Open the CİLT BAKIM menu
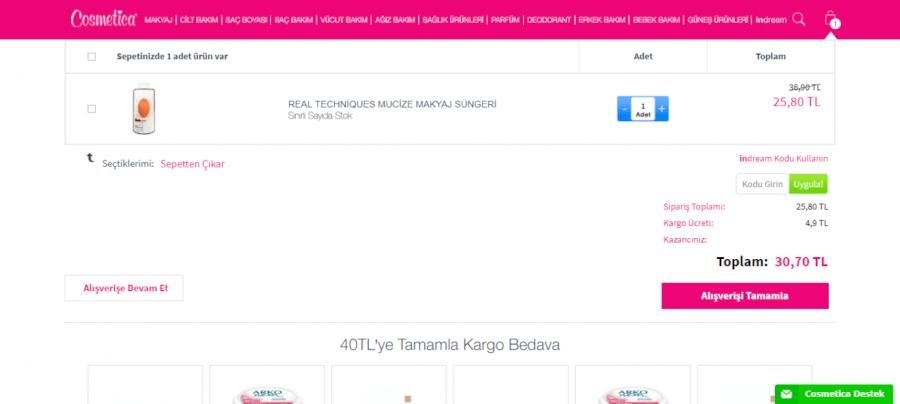The image size is (900, 404). [x=199, y=20]
